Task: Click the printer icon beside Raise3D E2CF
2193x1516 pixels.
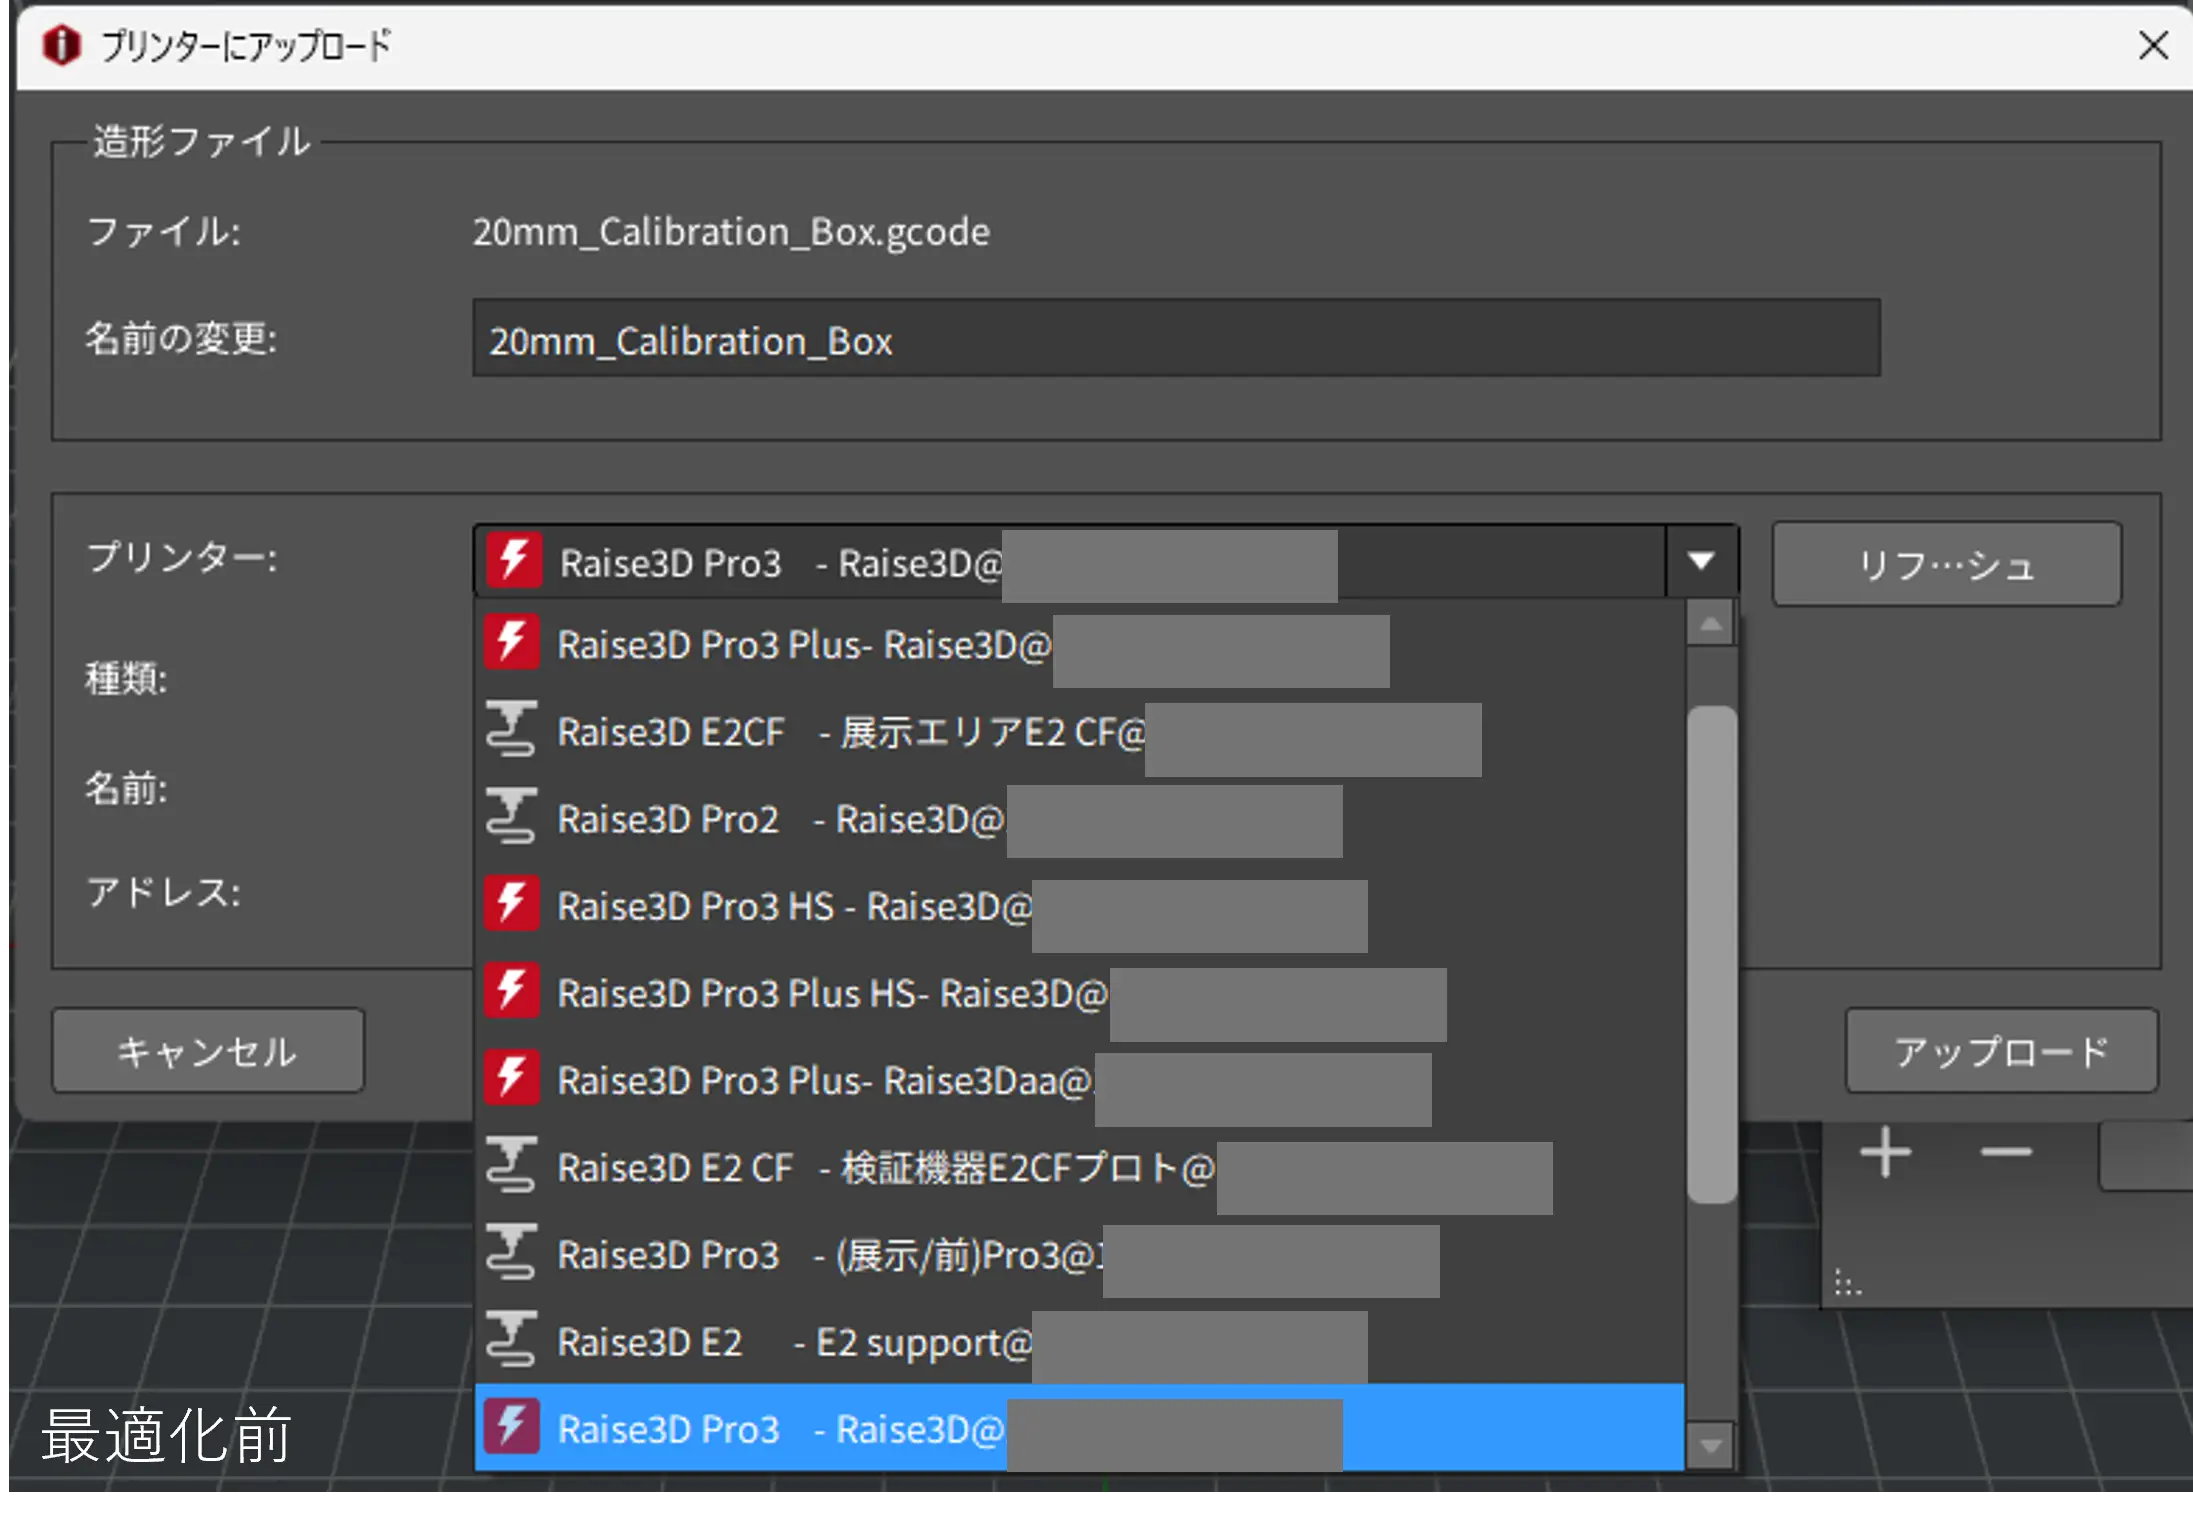Action: point(511,729)
